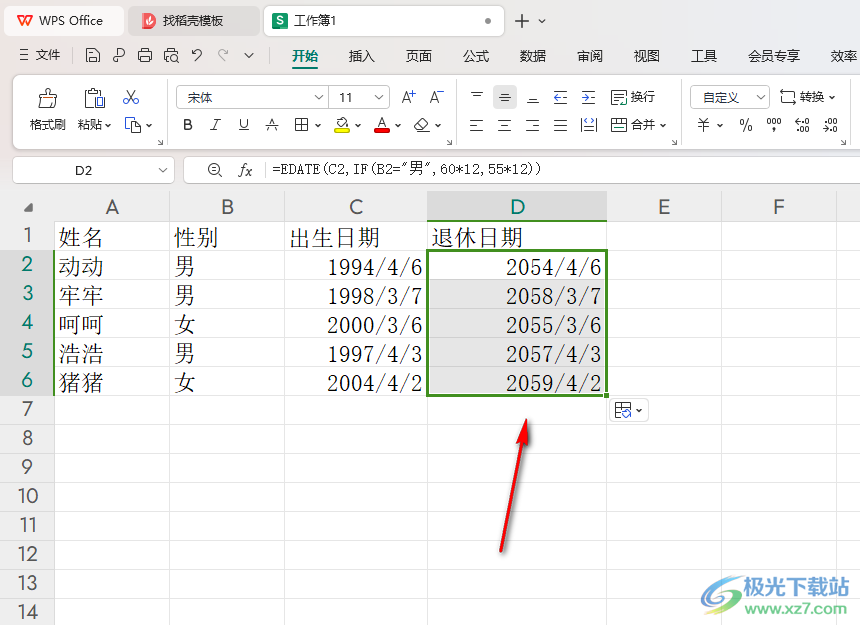This screenshot has height=625, width=860.
Task: Open the Paste options dropdown arrow
Action: 108,126
